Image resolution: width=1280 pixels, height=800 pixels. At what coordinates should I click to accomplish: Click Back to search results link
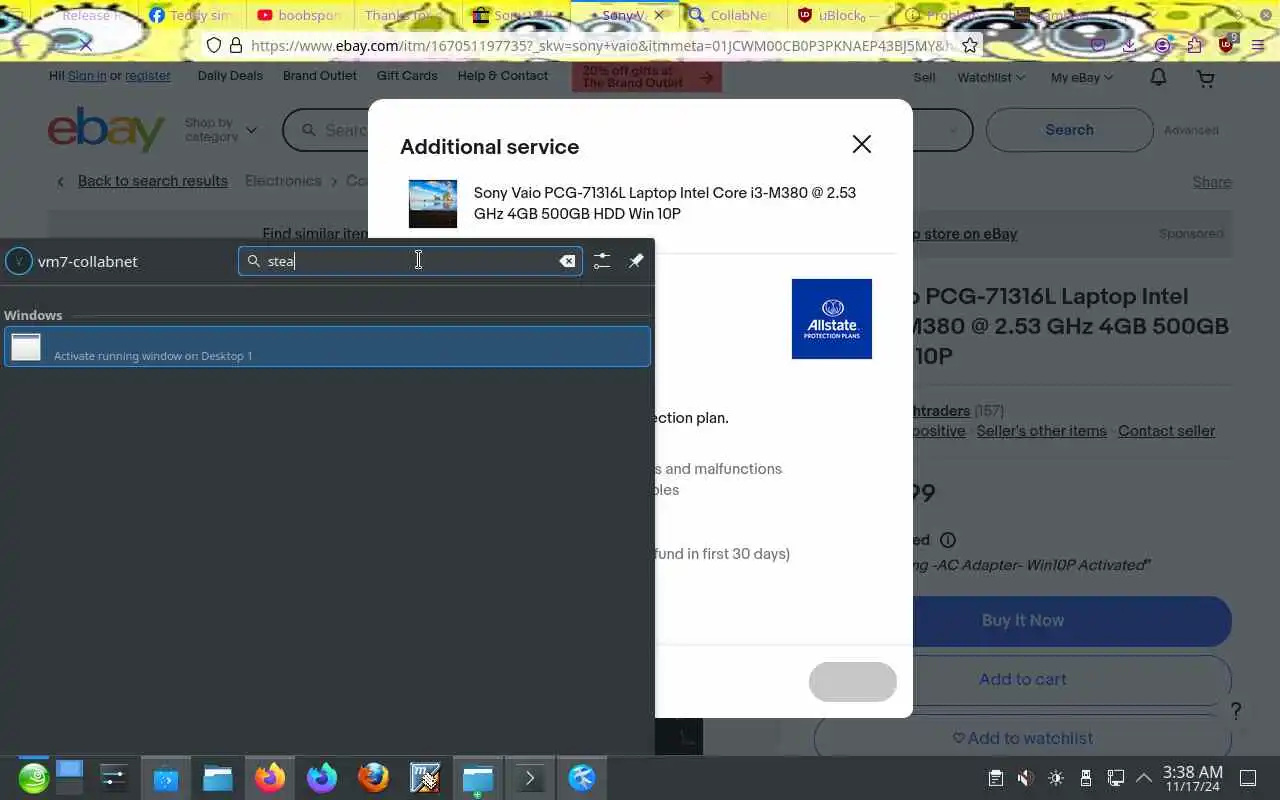153,181
